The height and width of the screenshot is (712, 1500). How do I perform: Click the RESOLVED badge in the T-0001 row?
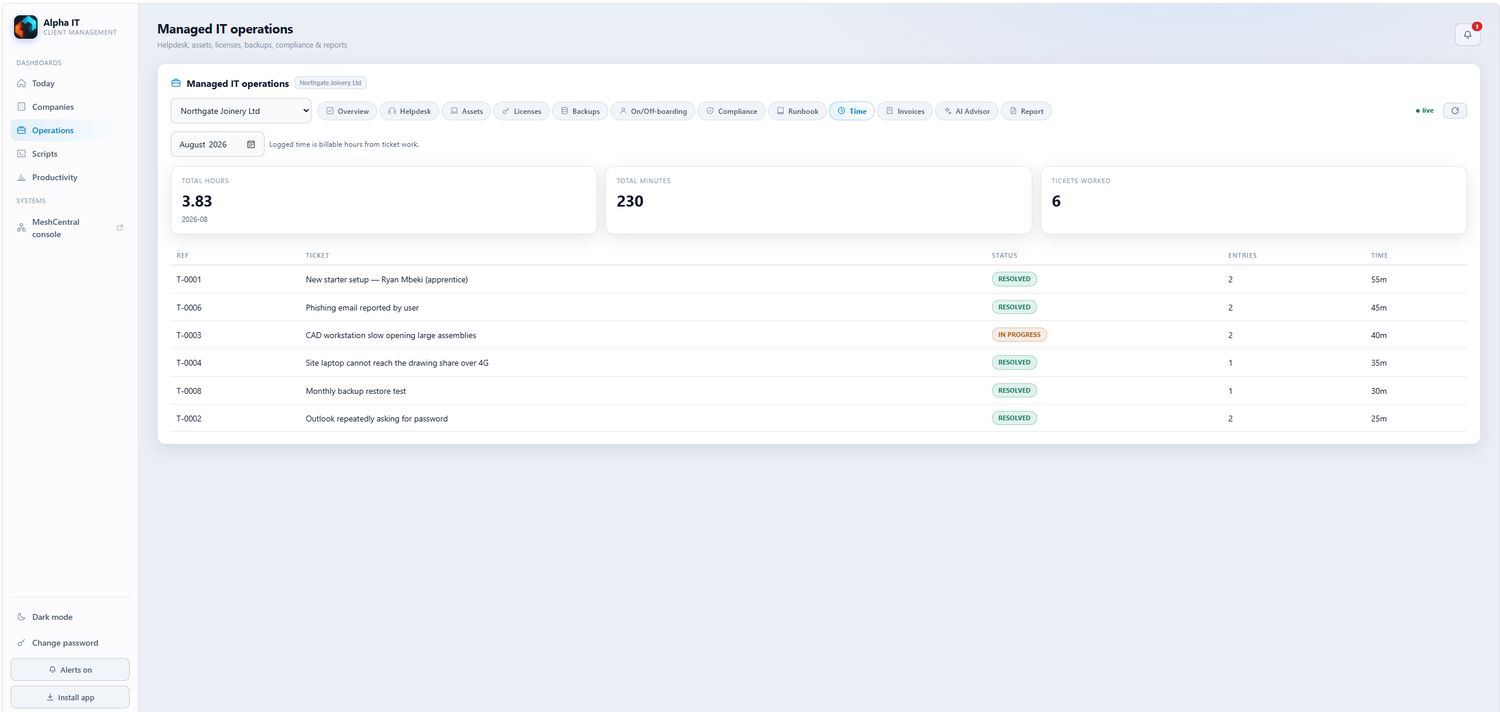tap(1014, 279)
